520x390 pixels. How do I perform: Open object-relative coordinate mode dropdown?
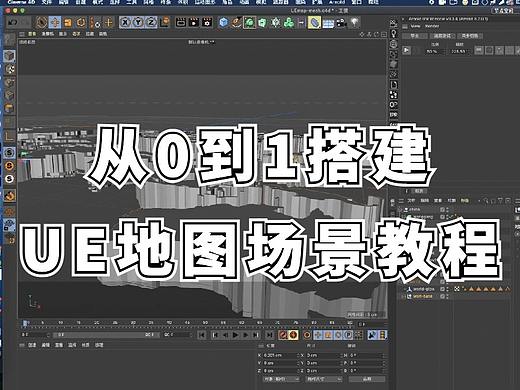coord(281,379)
